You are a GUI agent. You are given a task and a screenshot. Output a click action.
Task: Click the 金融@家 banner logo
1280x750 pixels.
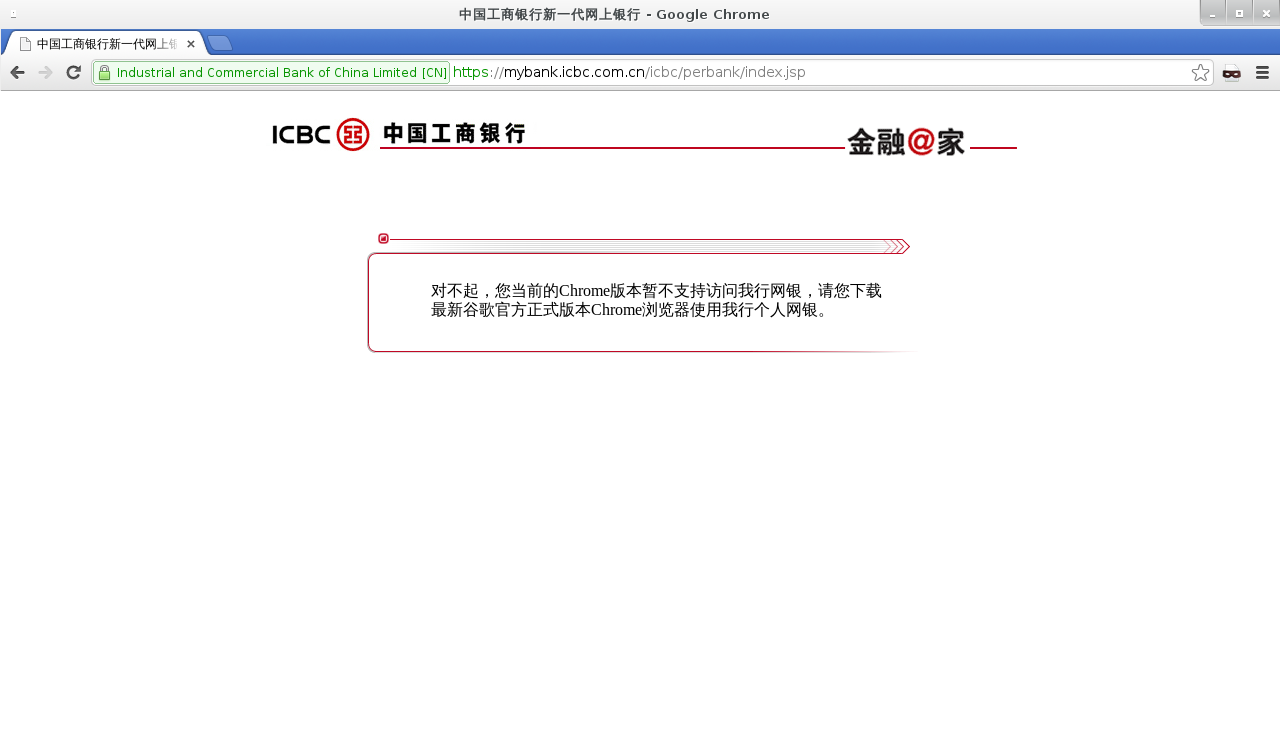906,142
